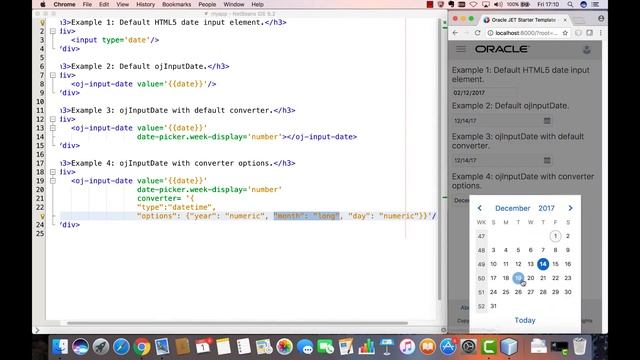Collapse the oj-input-date fold at line 19

[x=53, y=180]
